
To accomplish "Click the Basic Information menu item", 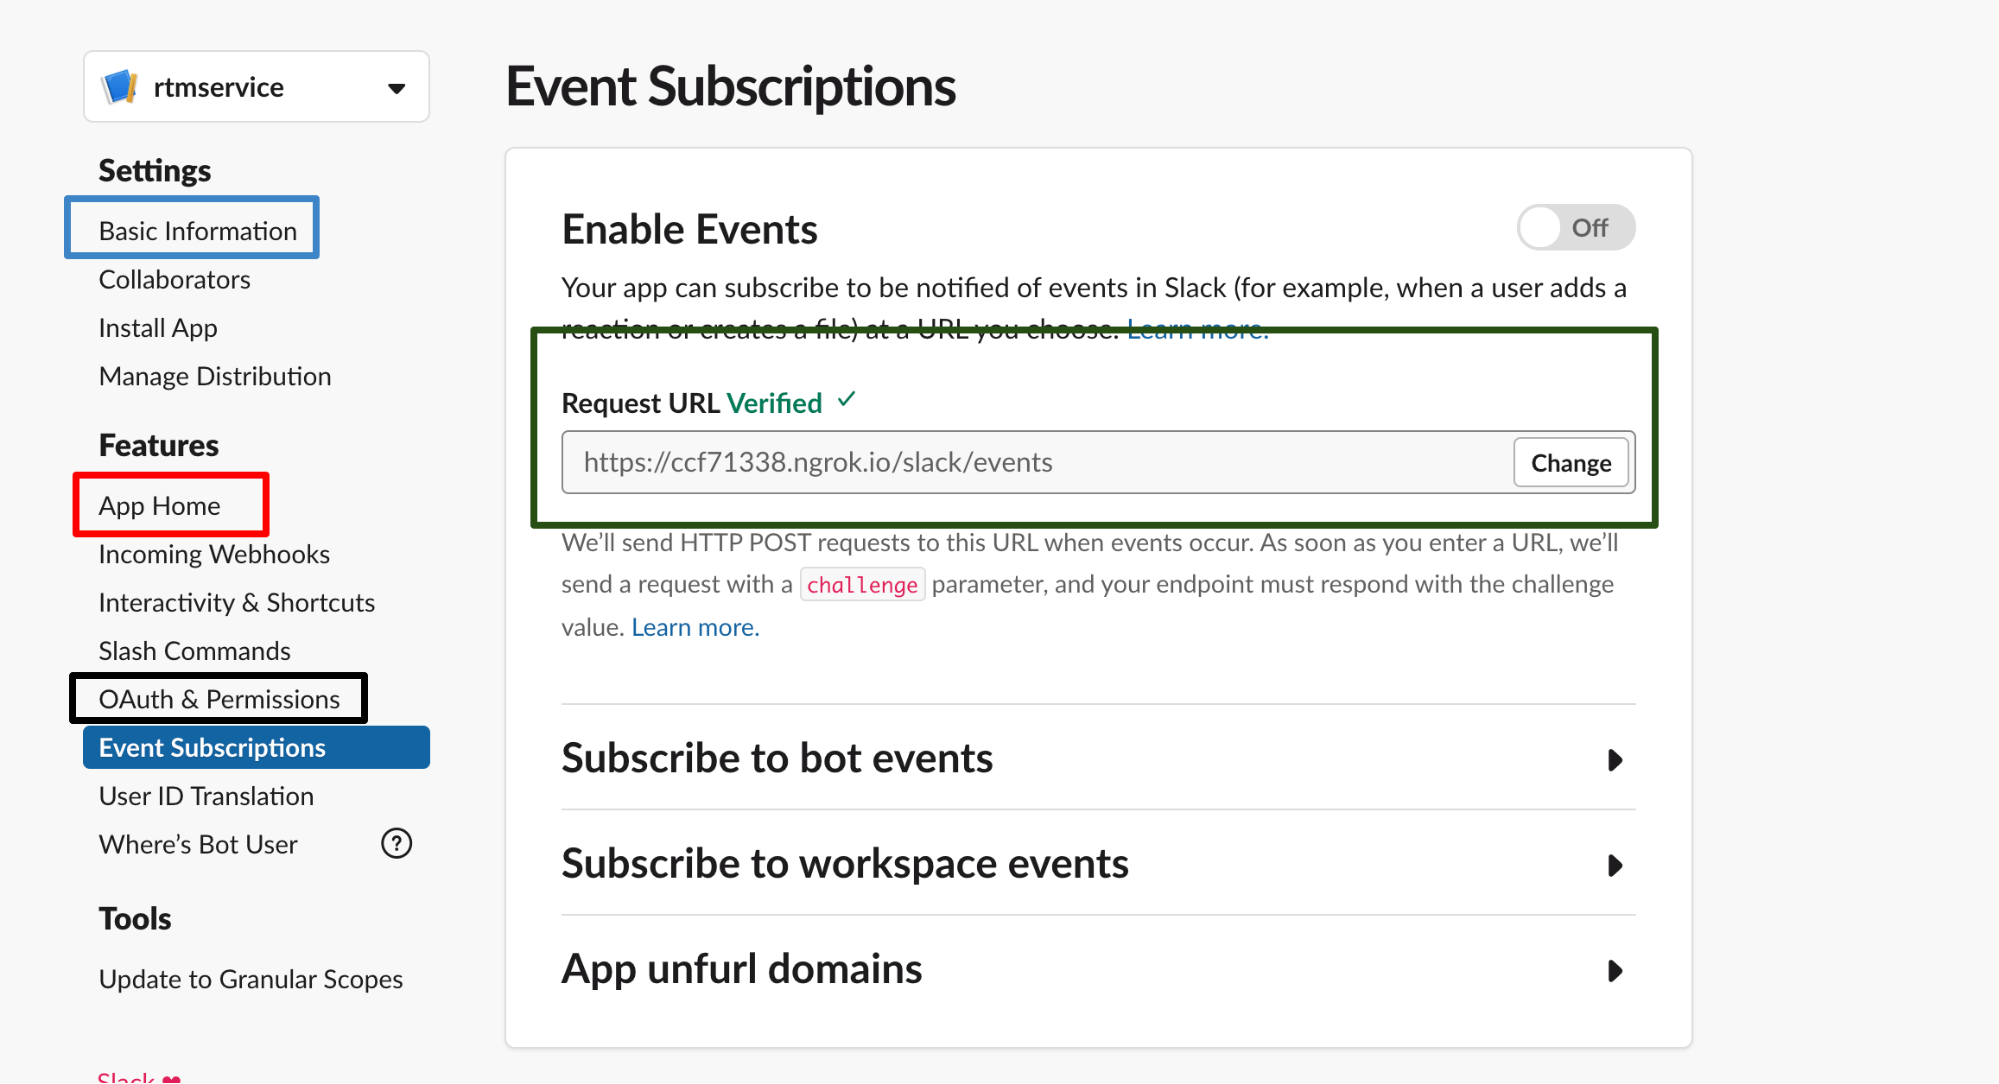I will coord(197,228).
